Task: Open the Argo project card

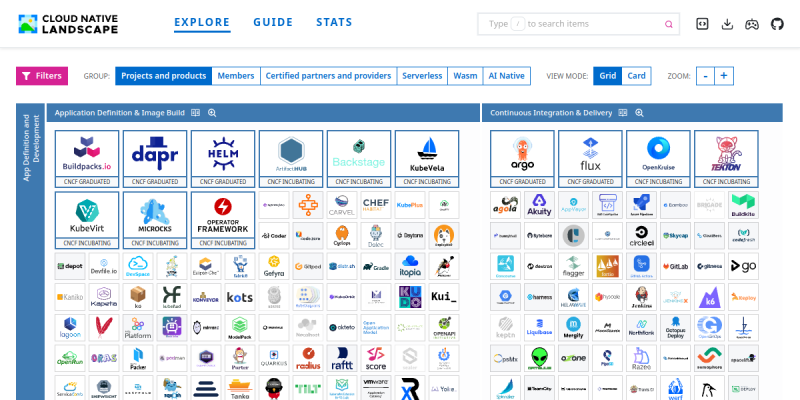Action: (x=522, y=159)
